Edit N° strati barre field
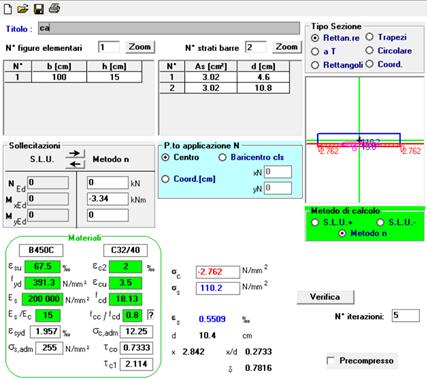Image resolution: width=427 pixels, height=379 pixels. (256, 47)
